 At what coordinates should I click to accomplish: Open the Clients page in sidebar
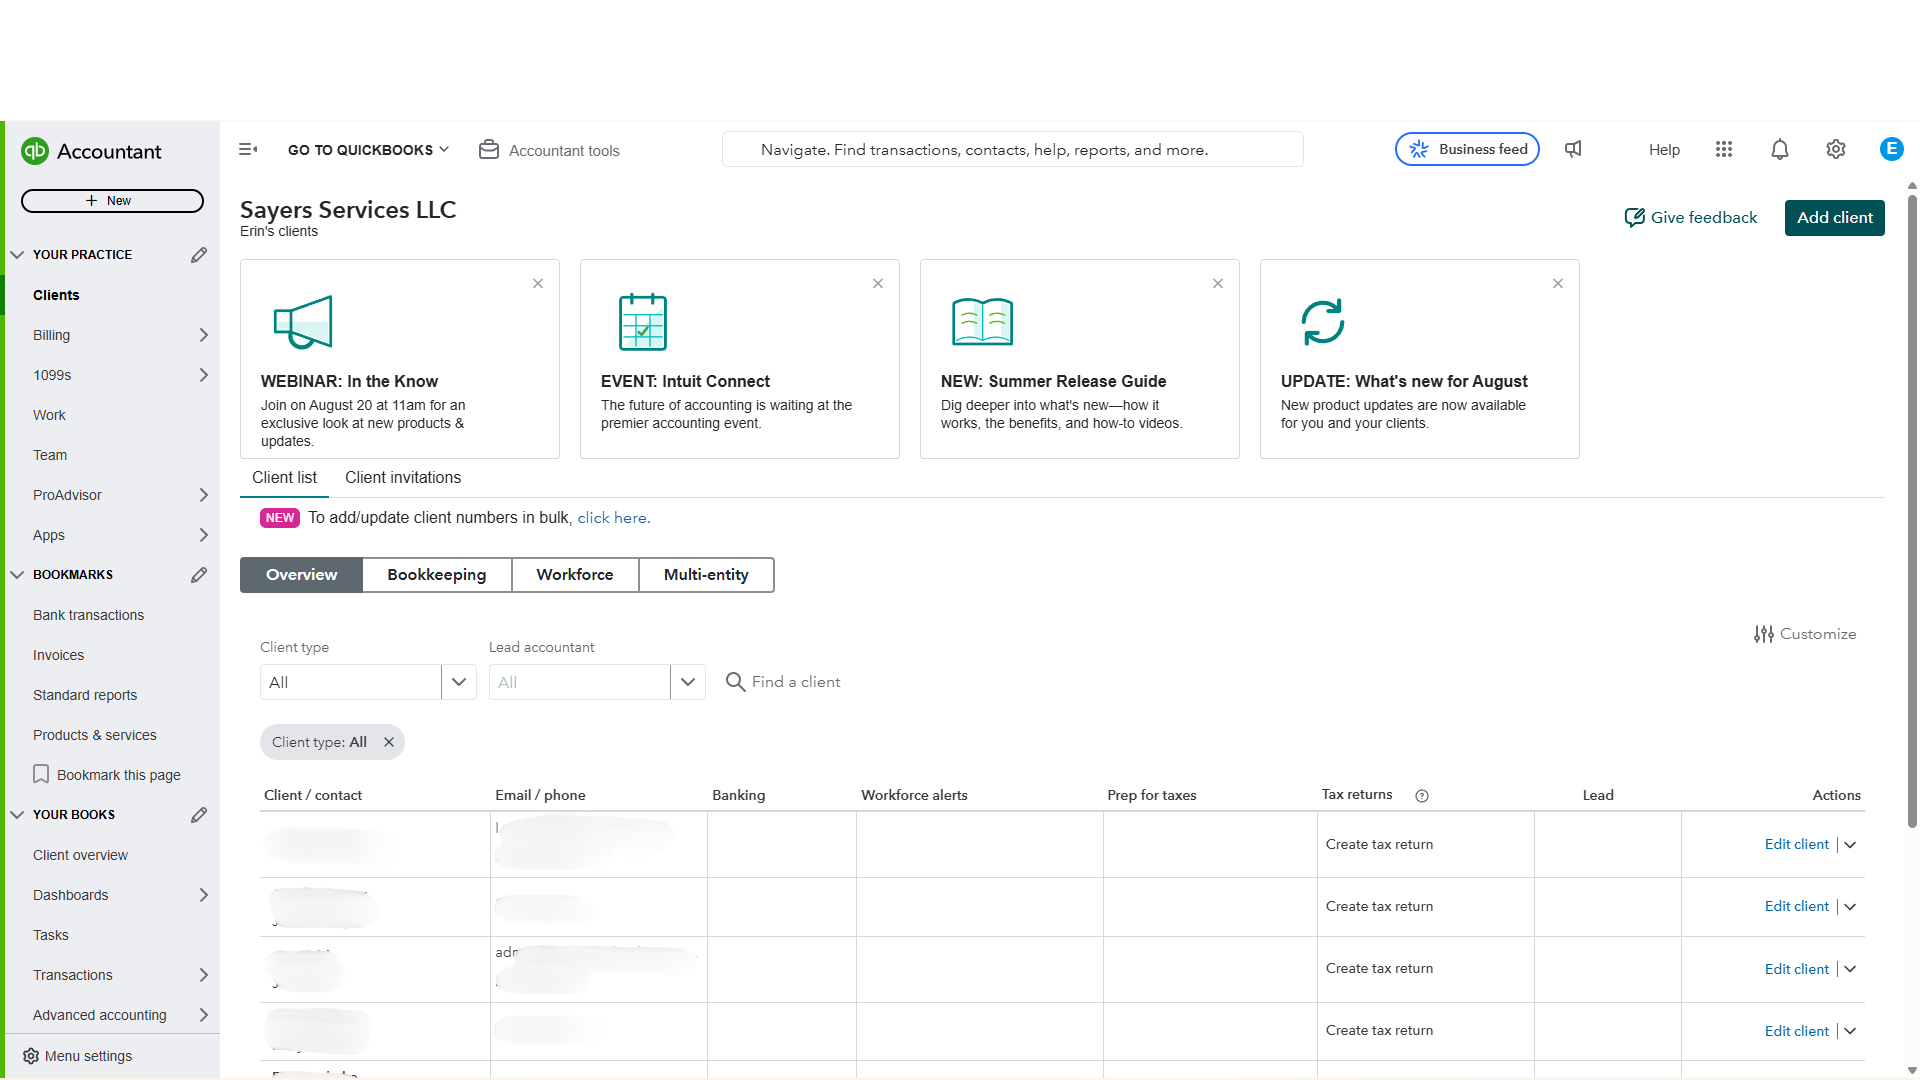coord(56,295)
